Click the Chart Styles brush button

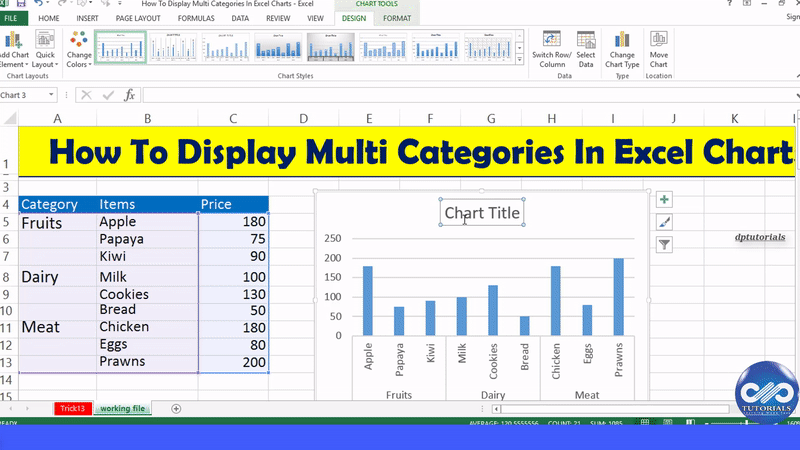664,222
